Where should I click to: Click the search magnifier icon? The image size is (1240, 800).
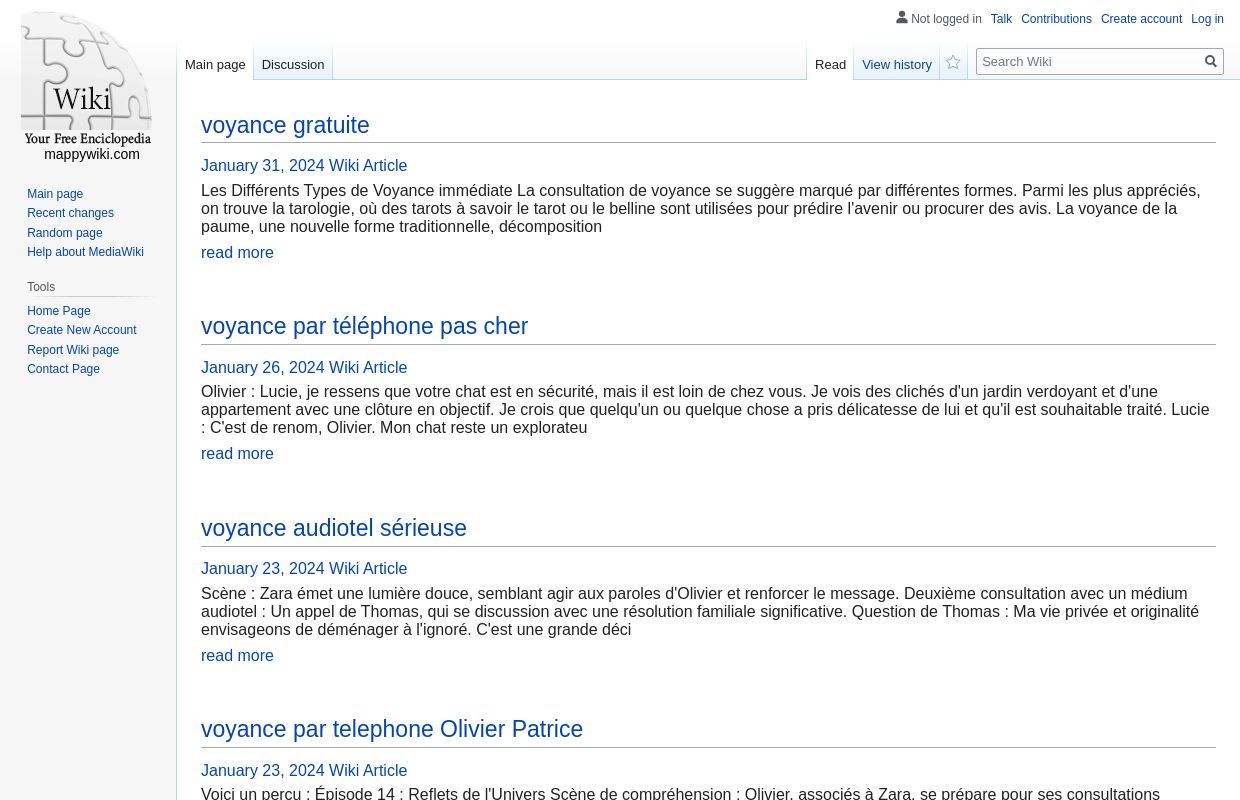(1211, 62)
